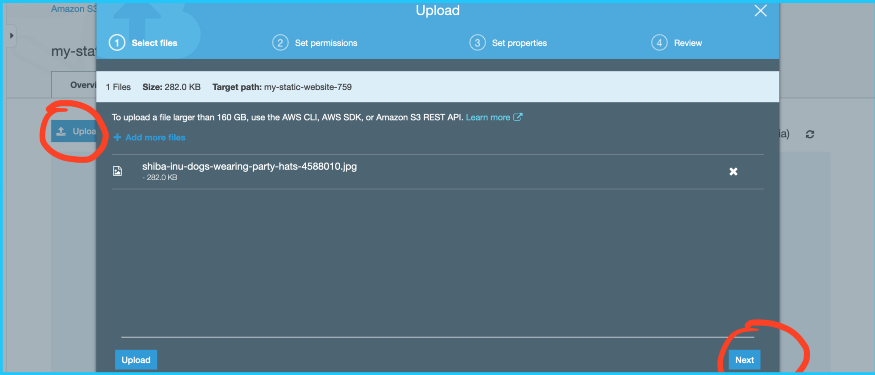This screenshot has width=875, height=375.
Task: Close the Upload dialog with the X
Action: coord(760,10)
